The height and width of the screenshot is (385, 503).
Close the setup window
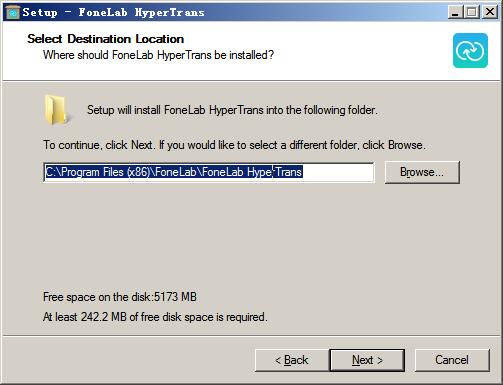point(490,12)
